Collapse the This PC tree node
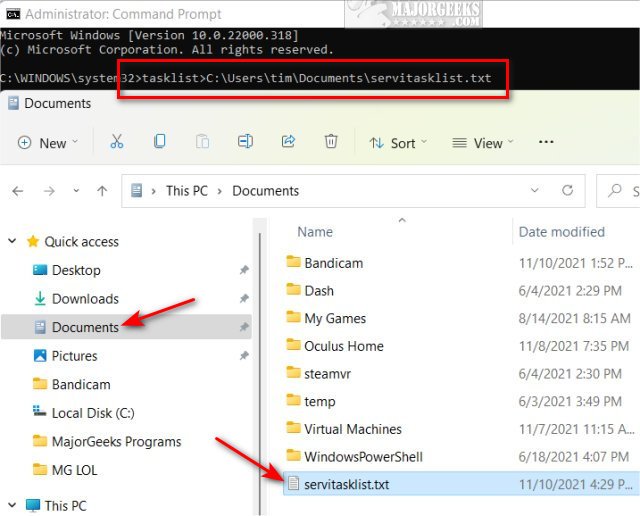Image resolution: width=640 pixels, height=516 pixels. click(12, 505)
